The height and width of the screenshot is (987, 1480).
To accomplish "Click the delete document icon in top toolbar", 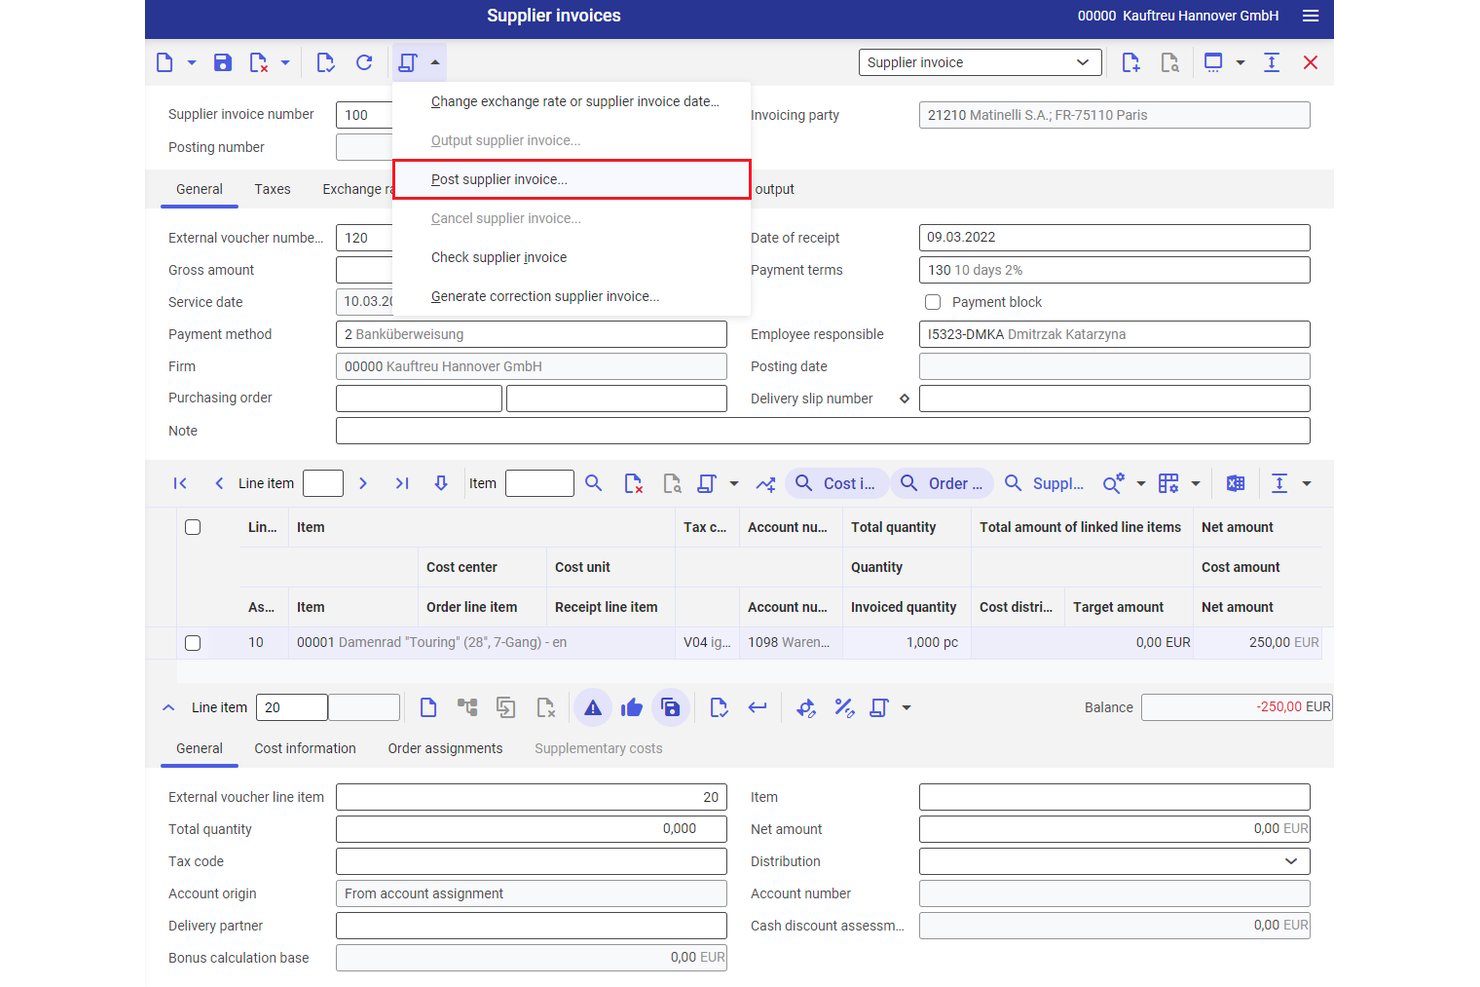I will coord(258,63).
